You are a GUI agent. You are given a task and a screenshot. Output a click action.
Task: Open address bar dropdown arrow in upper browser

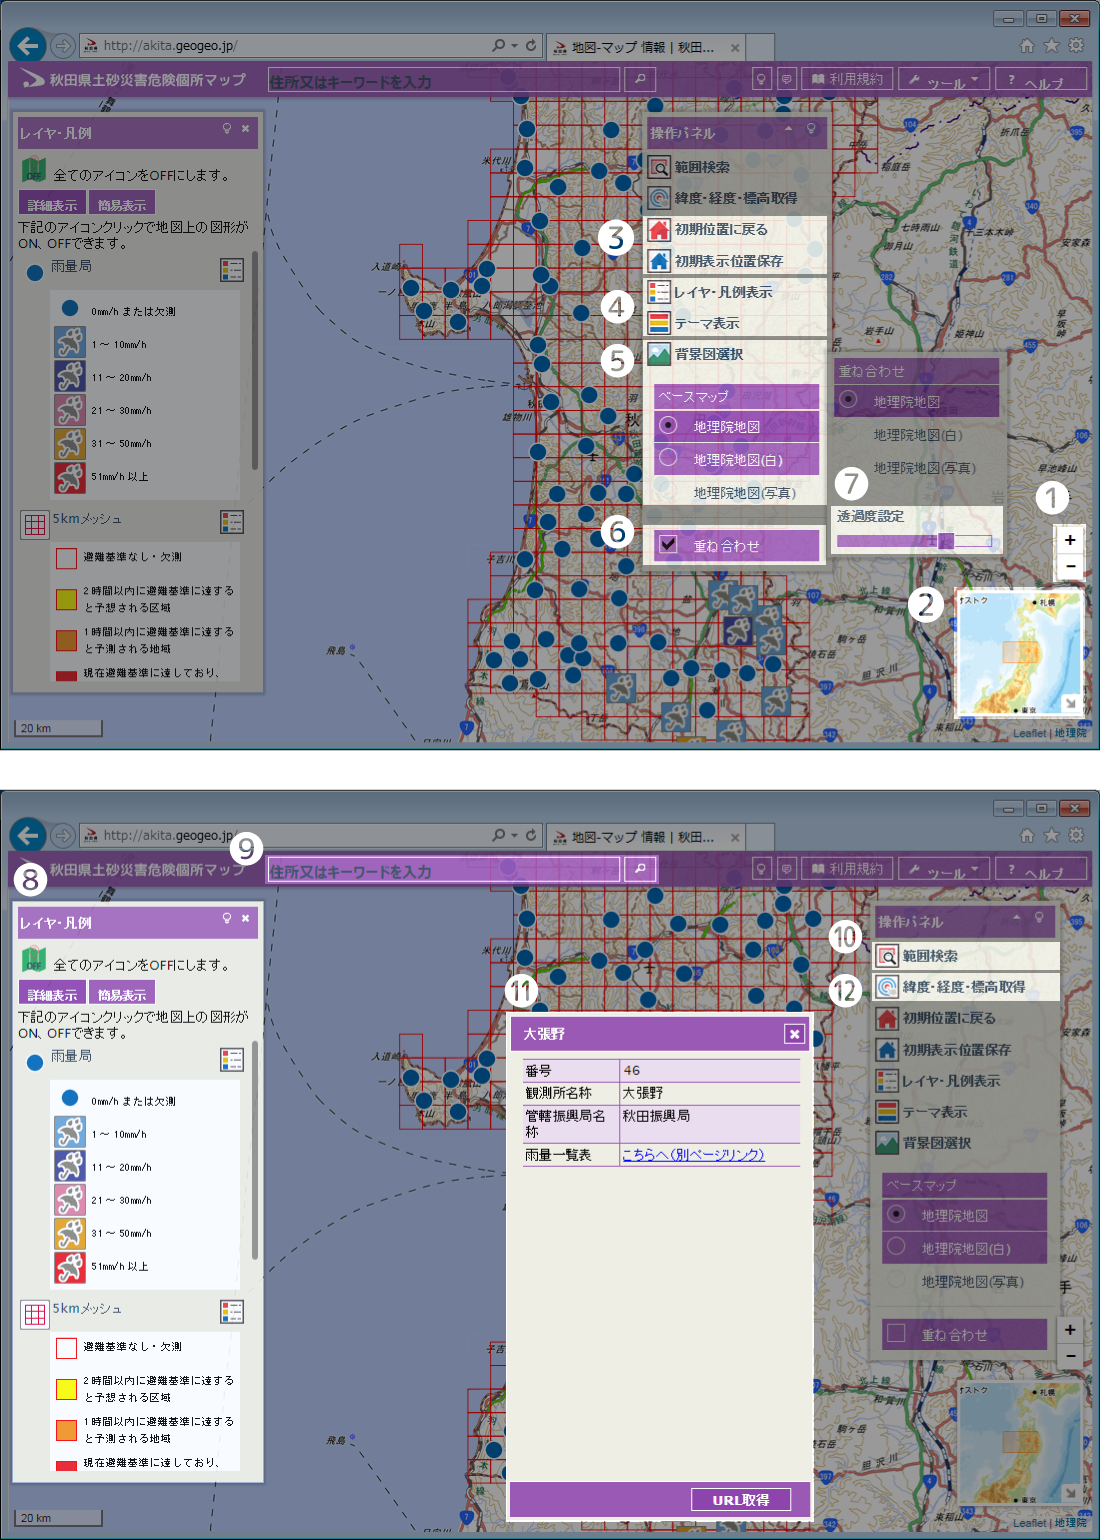coord(515,45)
